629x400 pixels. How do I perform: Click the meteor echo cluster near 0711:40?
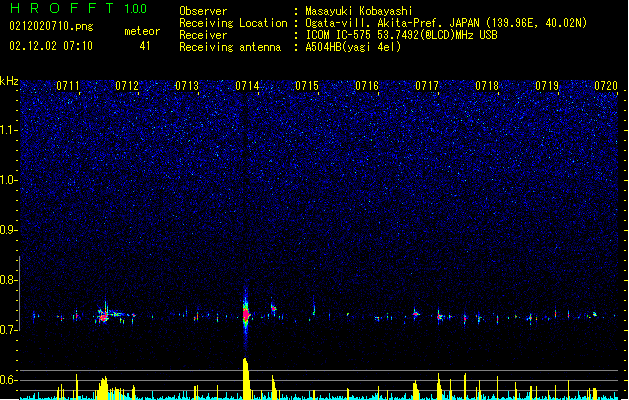coord(103,316)
